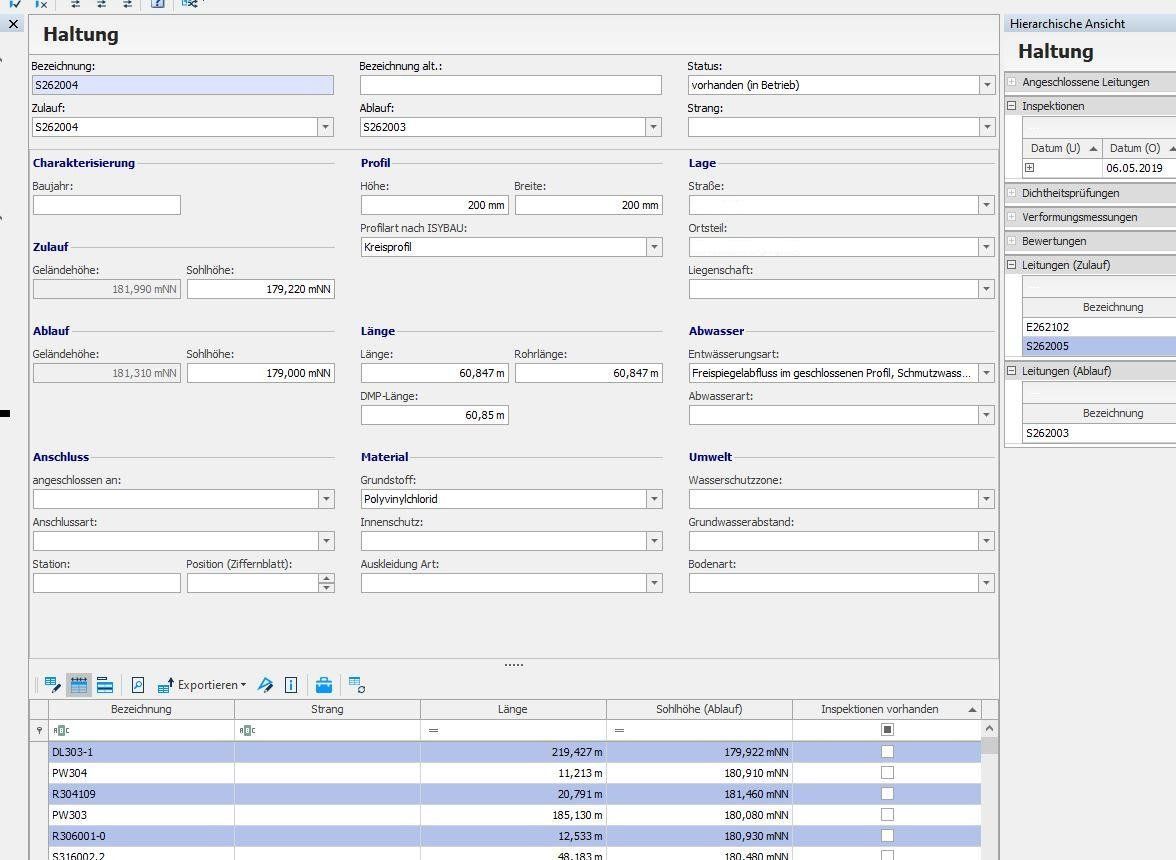The width and height of the screenshot is (1176, 860).
Task: Click the eraser clear filter icon
Action: (265, 685)
